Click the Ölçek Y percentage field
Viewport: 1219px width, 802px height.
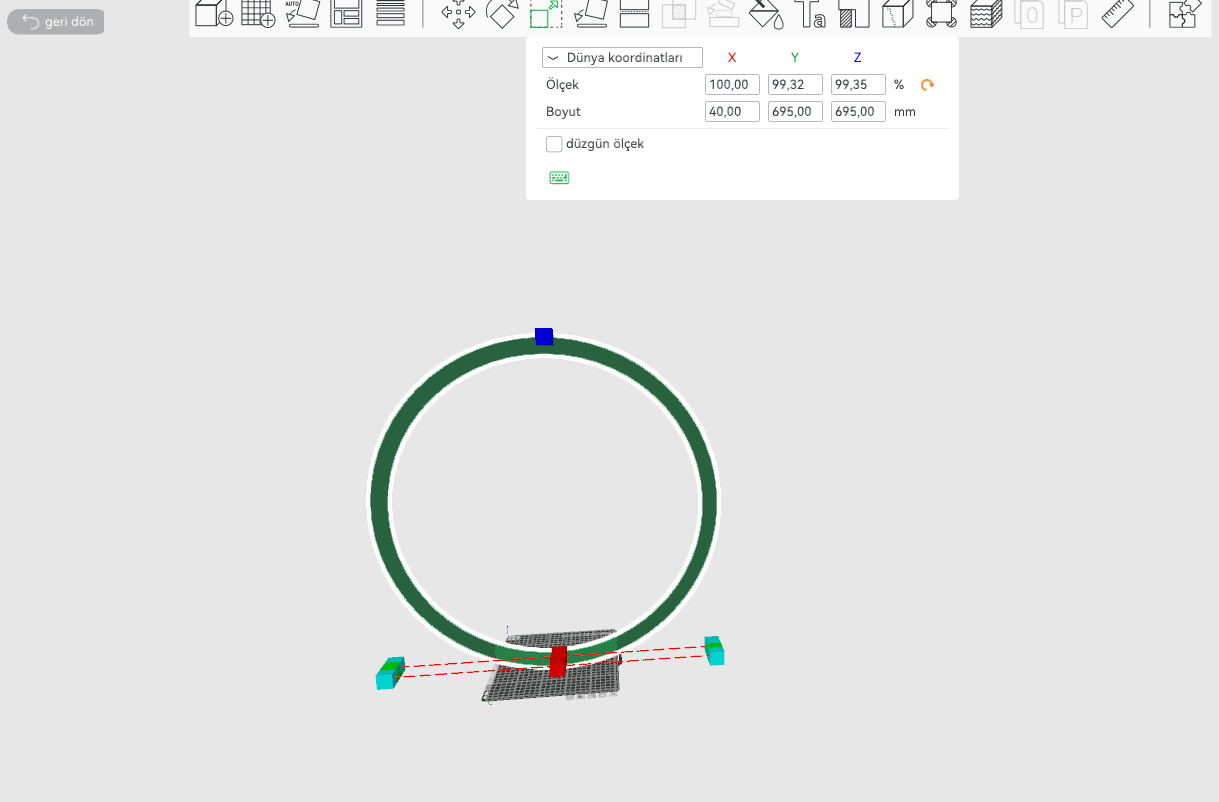click(x=795, y=85)
